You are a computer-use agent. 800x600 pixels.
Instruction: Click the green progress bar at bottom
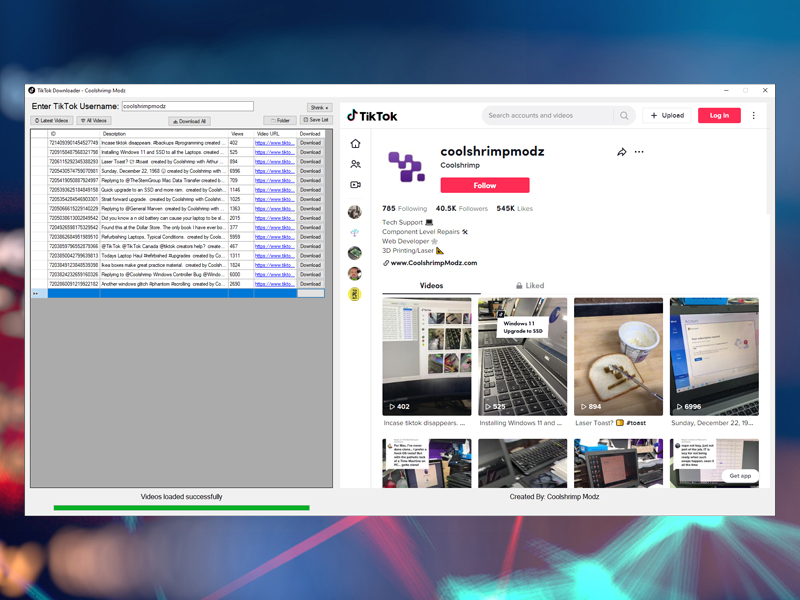pos(181,508)
